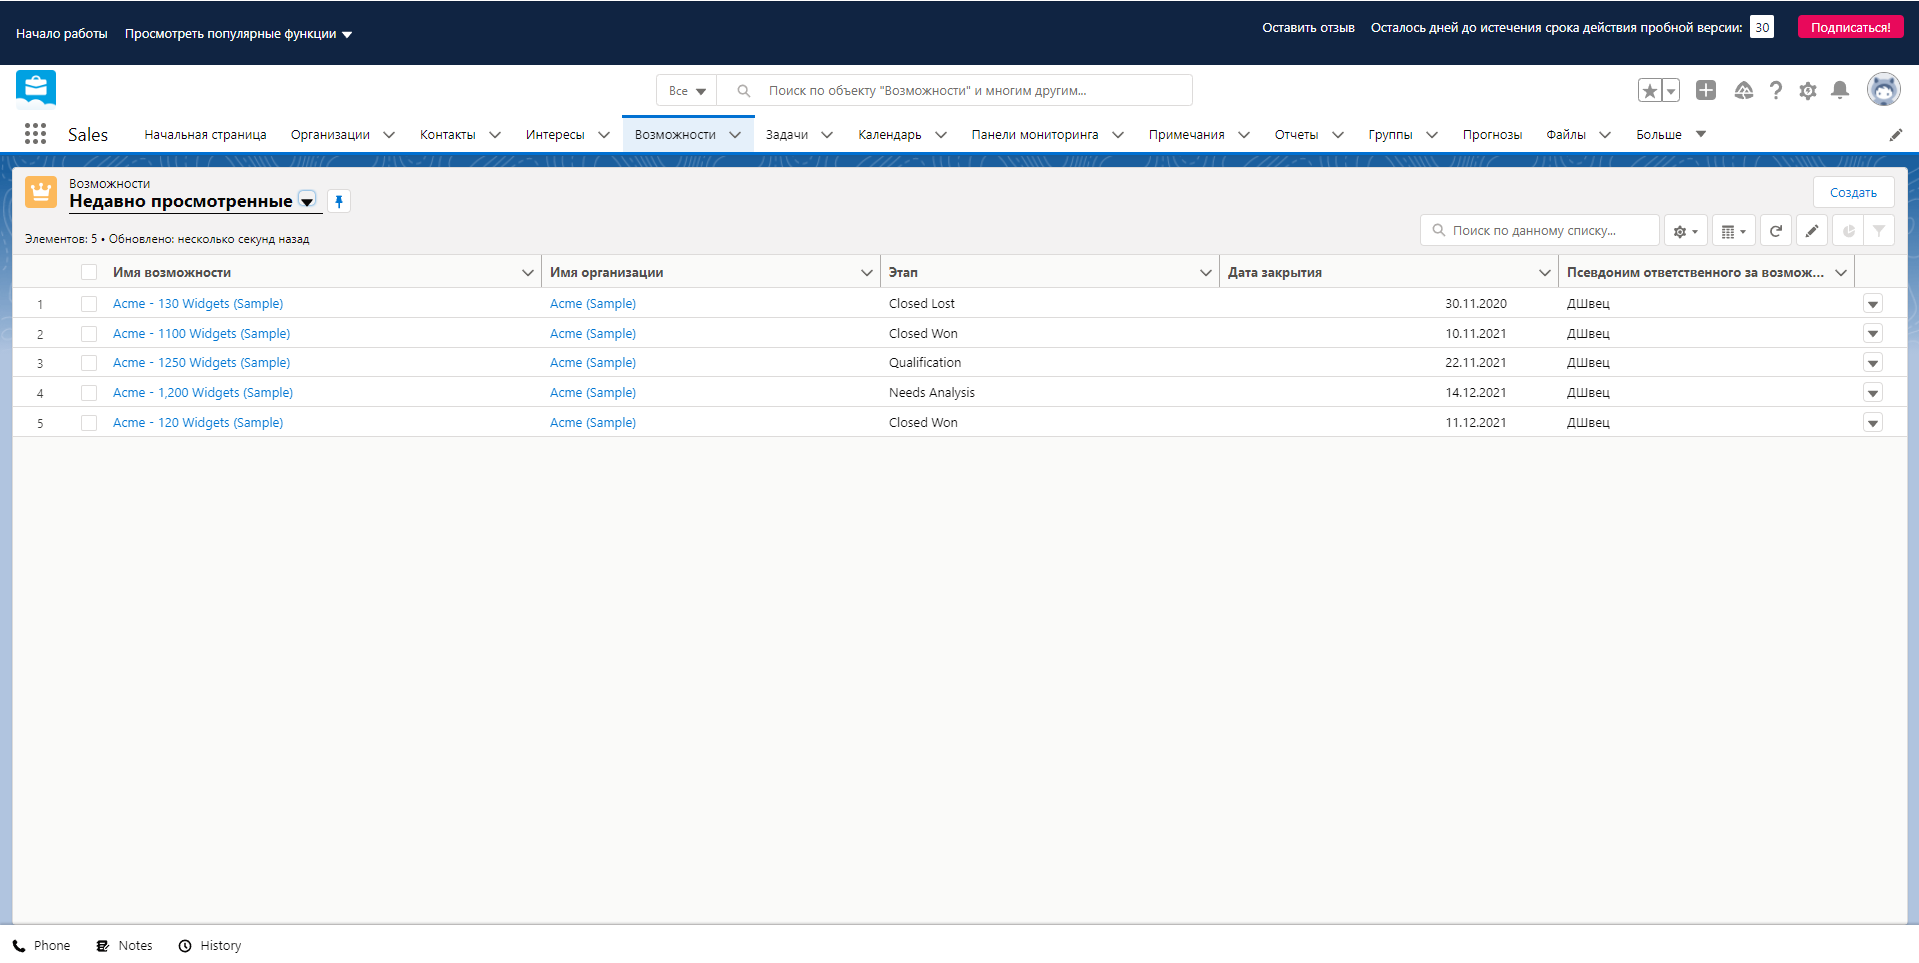Open Имя возможности column menu chevron
This screenshot has height=963, width=1919.
point(527,273)
